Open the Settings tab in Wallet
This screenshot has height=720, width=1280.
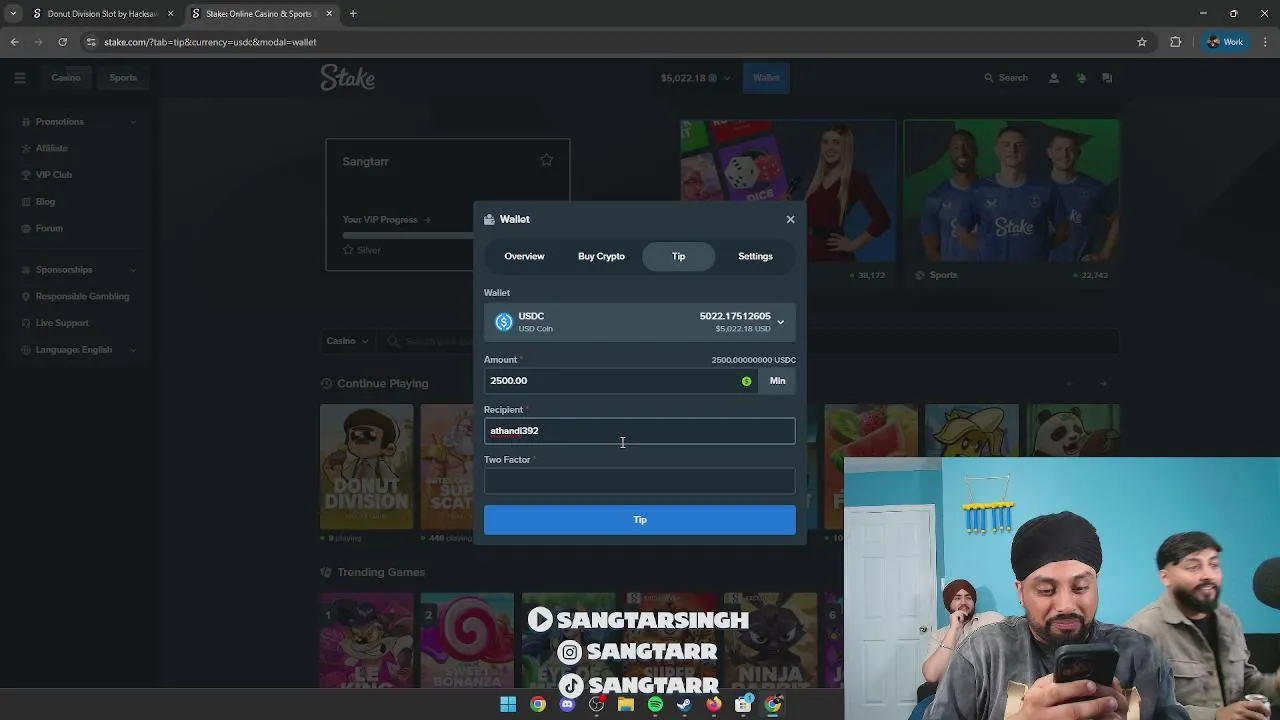point(755,256)
